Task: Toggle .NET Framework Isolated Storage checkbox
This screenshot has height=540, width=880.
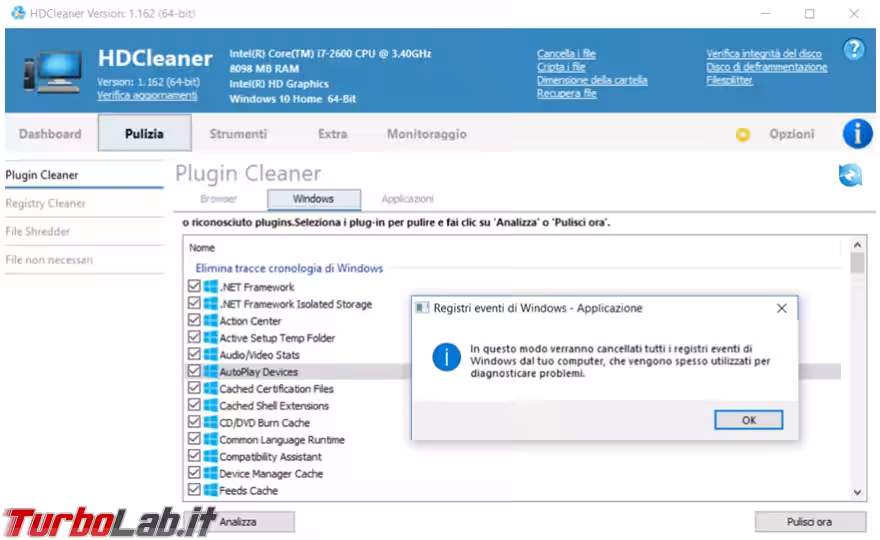Action: click(194, 303)
